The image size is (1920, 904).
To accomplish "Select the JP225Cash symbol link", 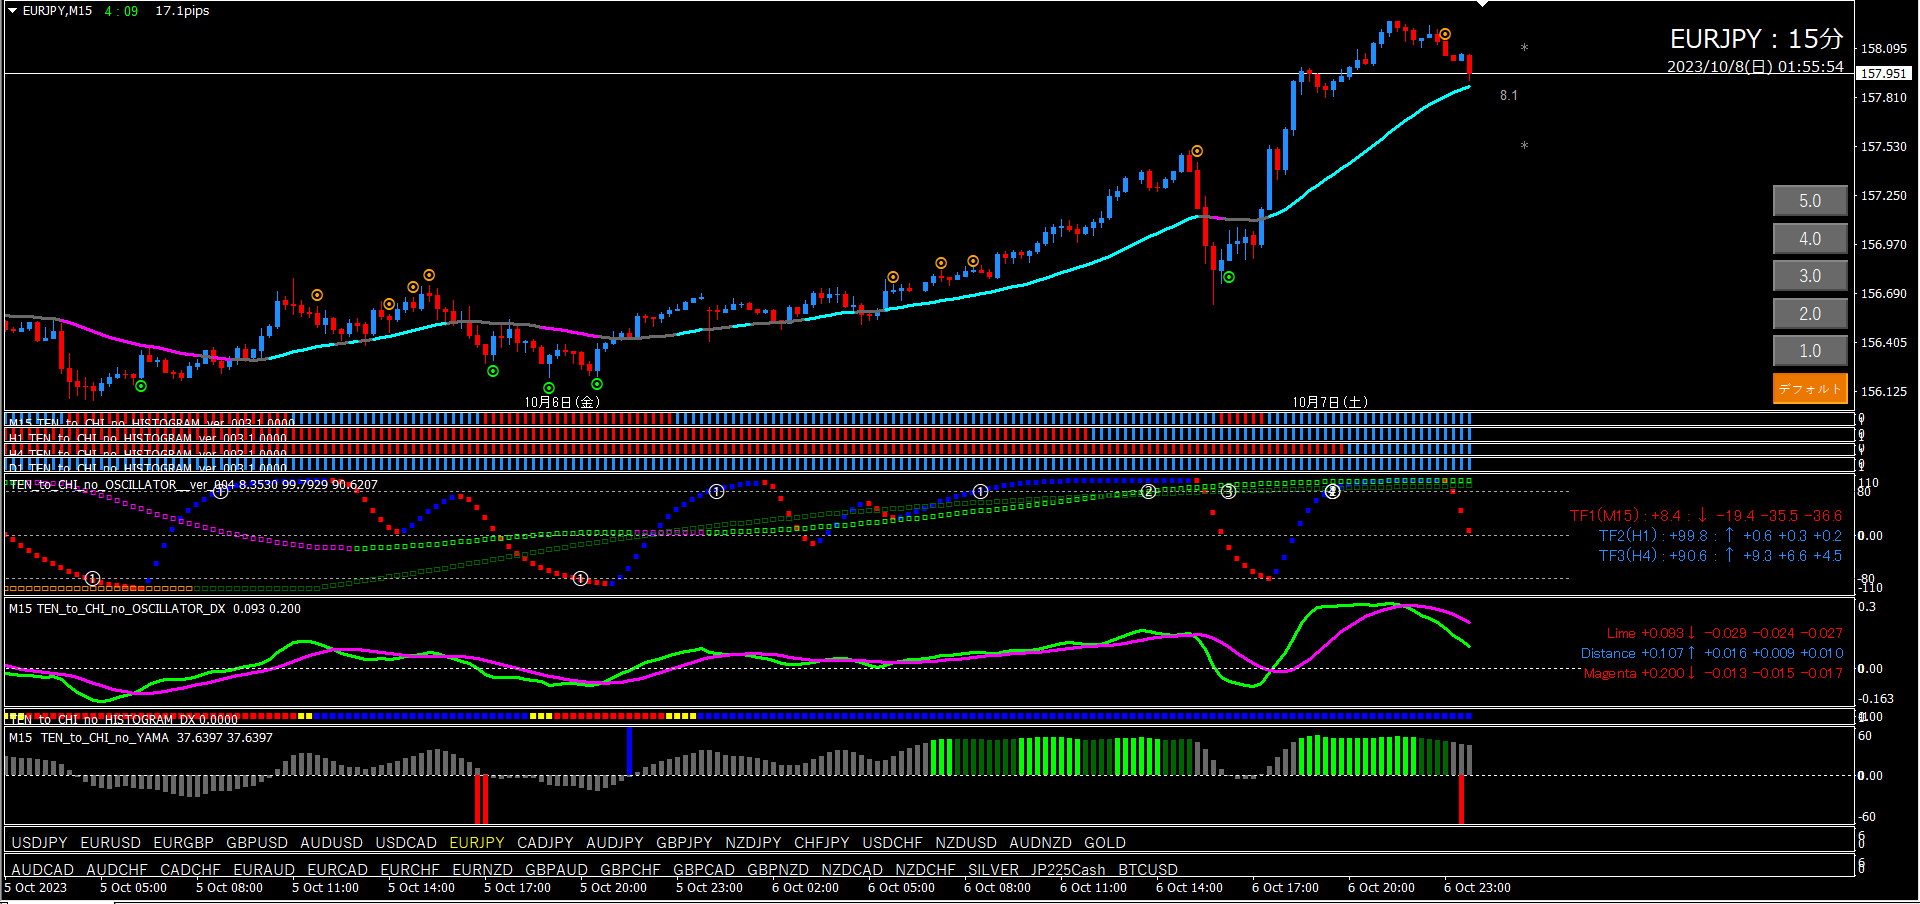I will click(1068, 870).
